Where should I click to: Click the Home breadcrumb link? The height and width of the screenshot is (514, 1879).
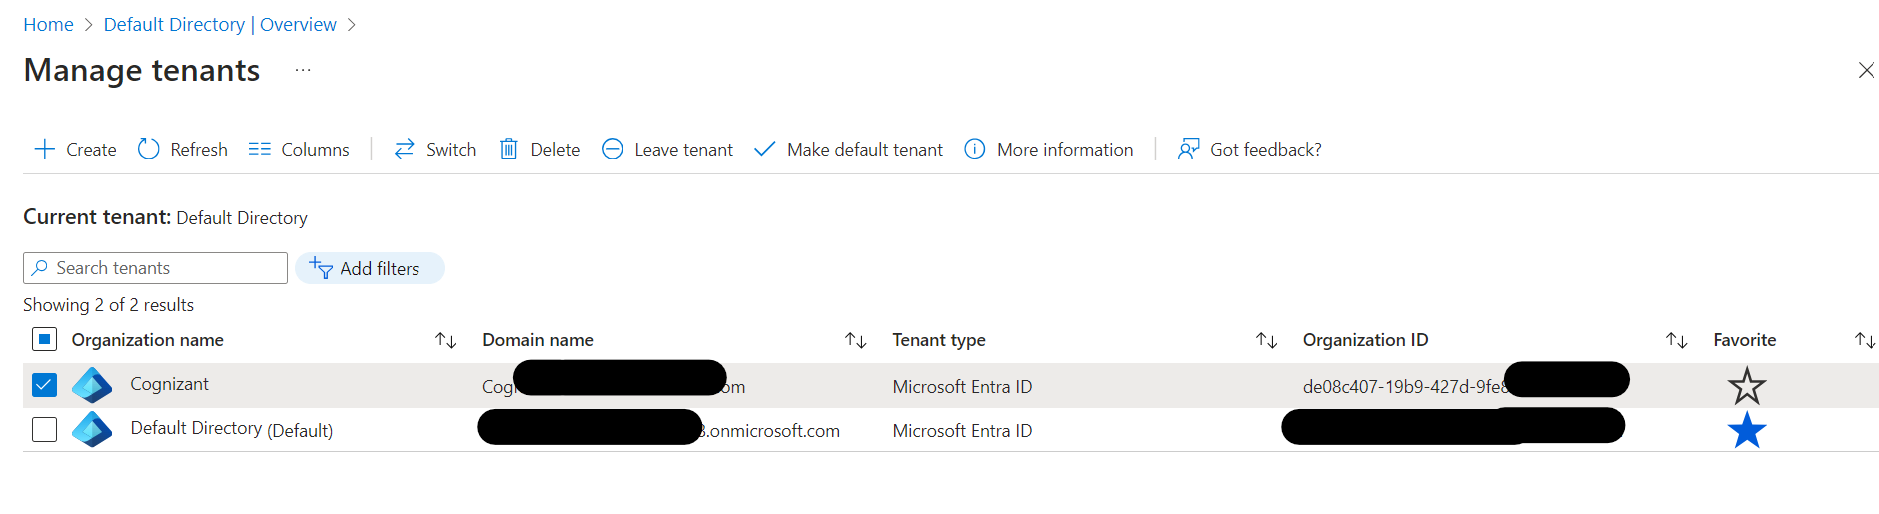pos(48,24)
